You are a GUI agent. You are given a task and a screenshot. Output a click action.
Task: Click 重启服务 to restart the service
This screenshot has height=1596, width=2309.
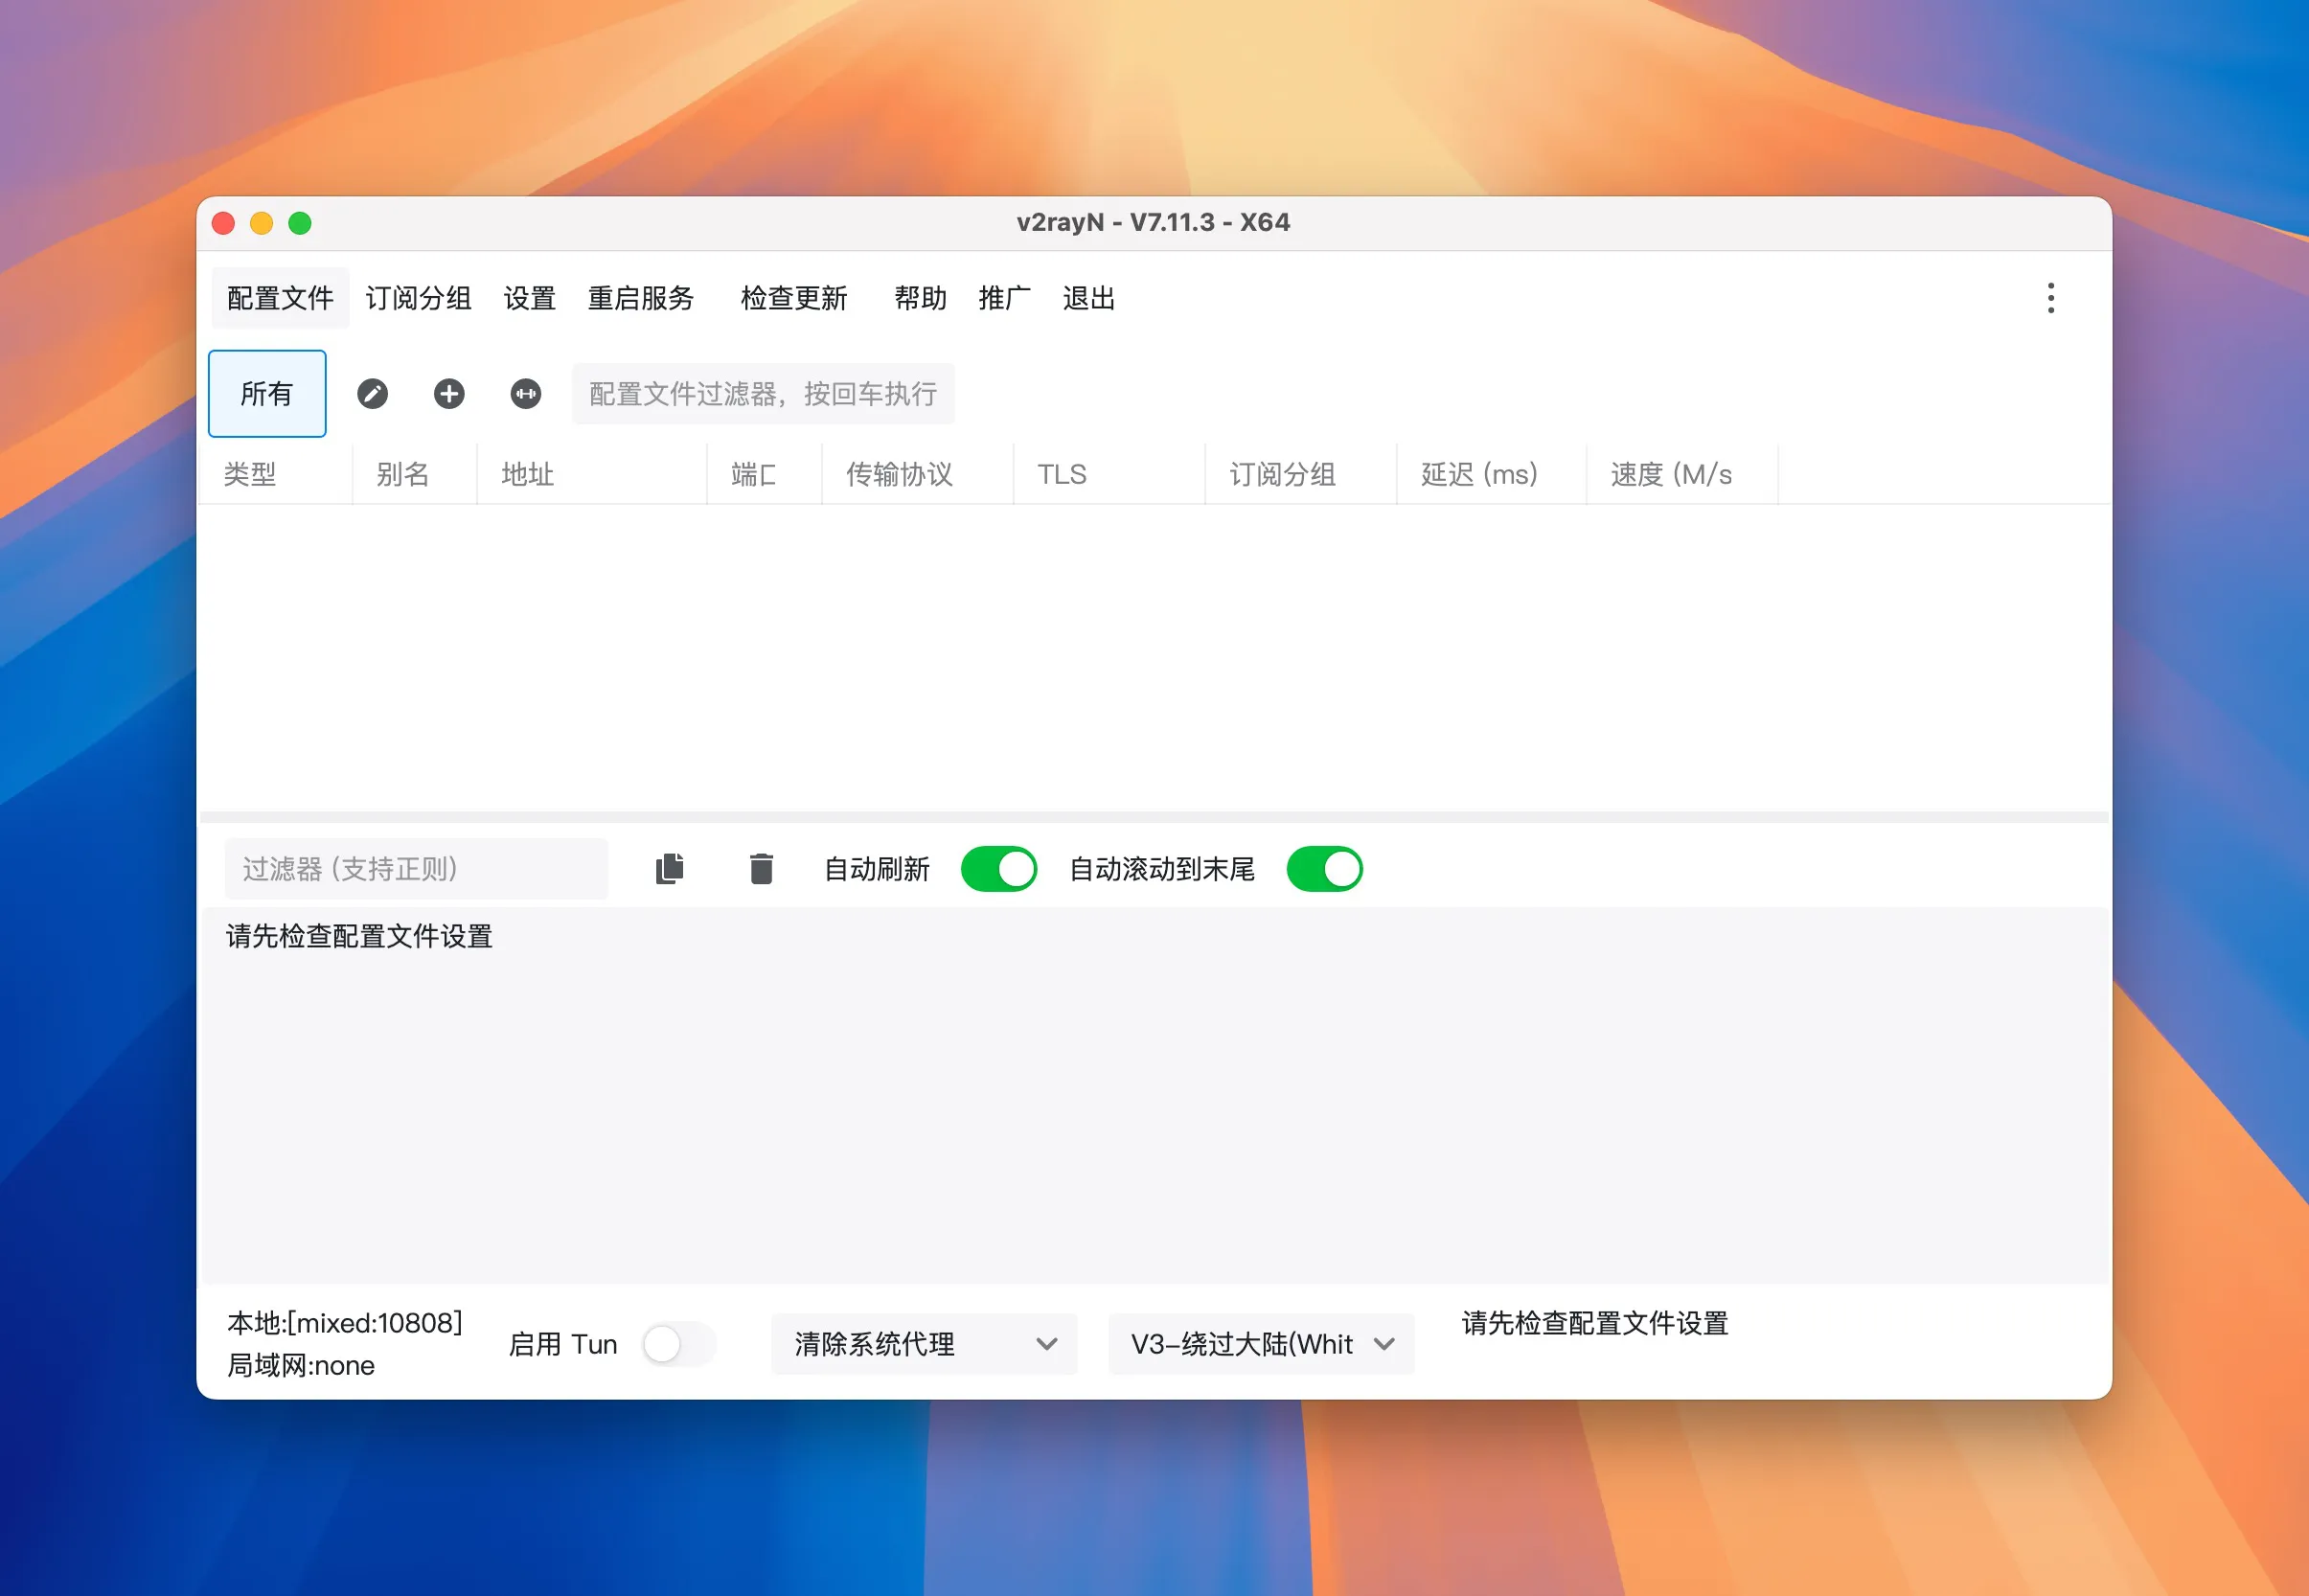641,297
